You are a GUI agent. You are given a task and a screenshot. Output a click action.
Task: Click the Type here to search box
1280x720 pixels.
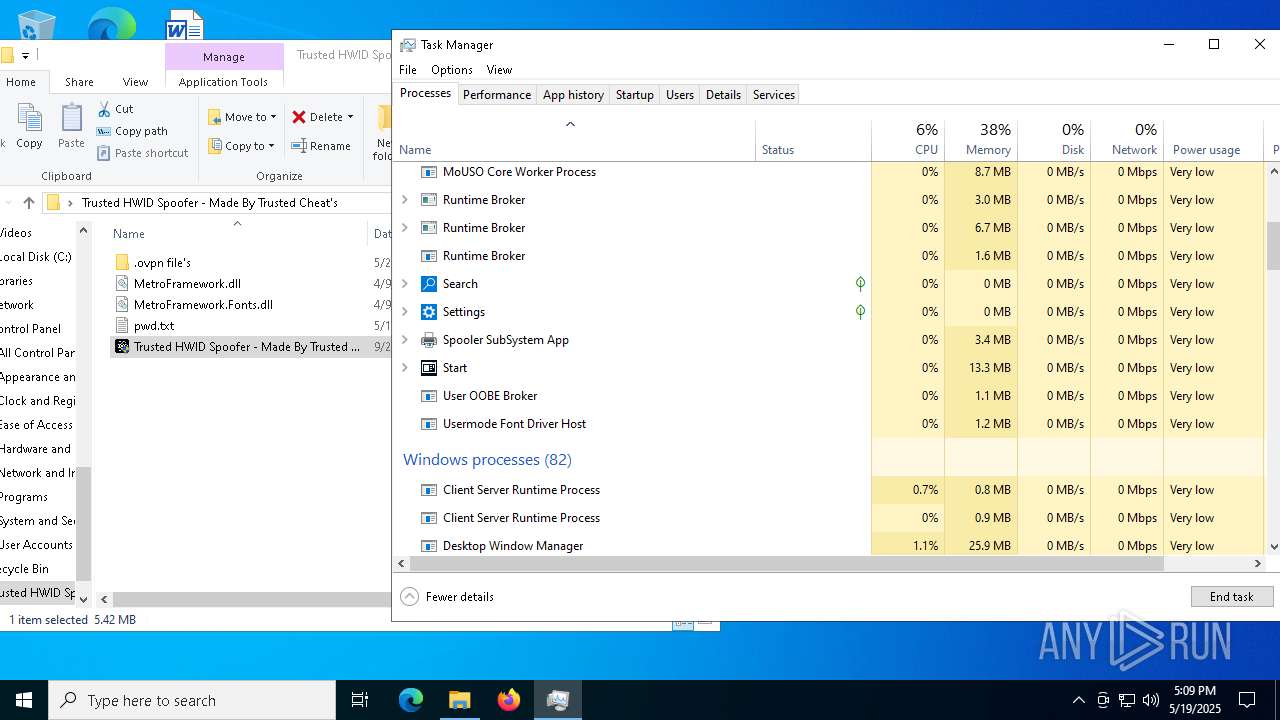pos(192,700)
